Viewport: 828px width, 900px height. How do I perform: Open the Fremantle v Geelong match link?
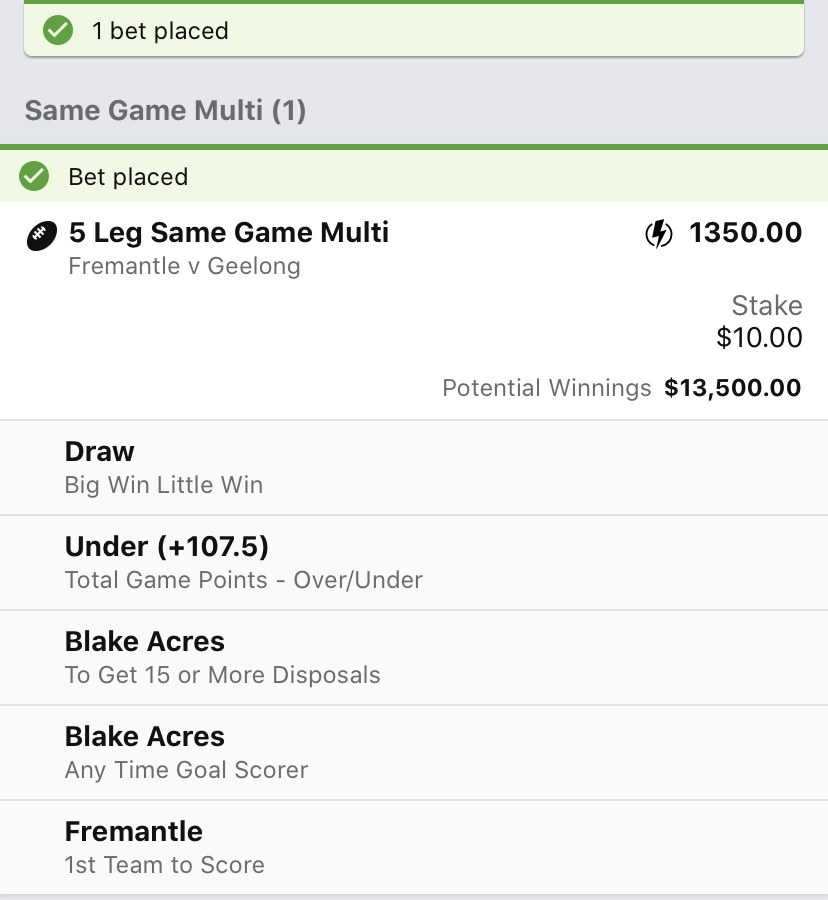pos(184,266)
